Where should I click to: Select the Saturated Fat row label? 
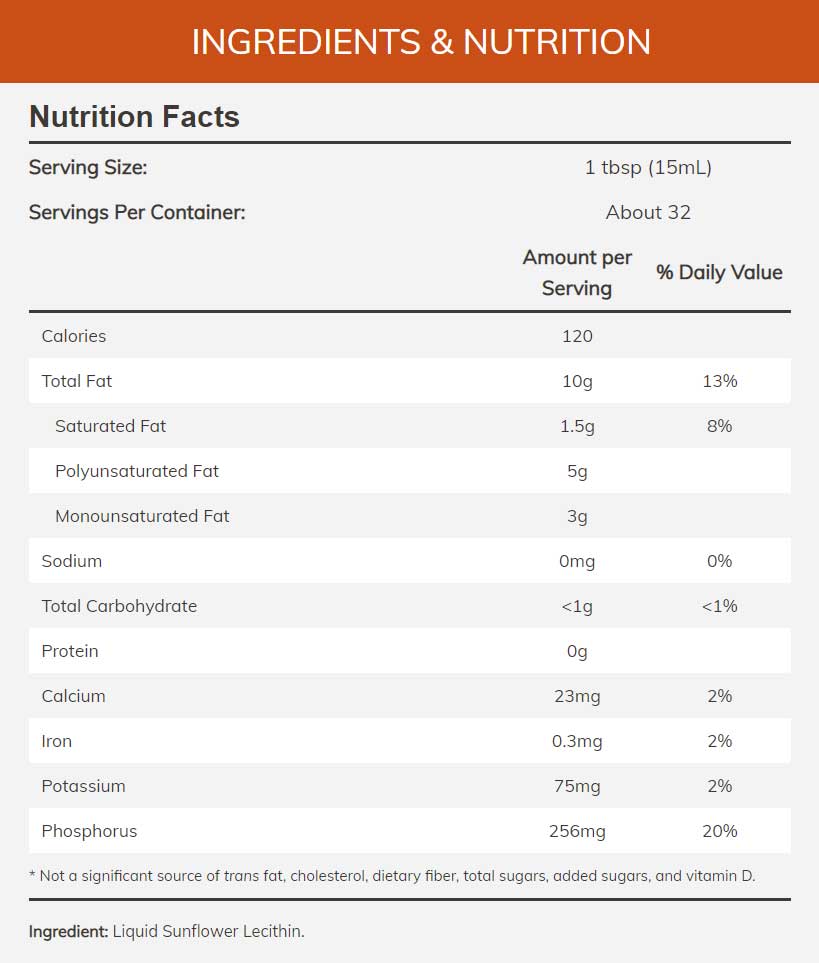click(110, 426)
